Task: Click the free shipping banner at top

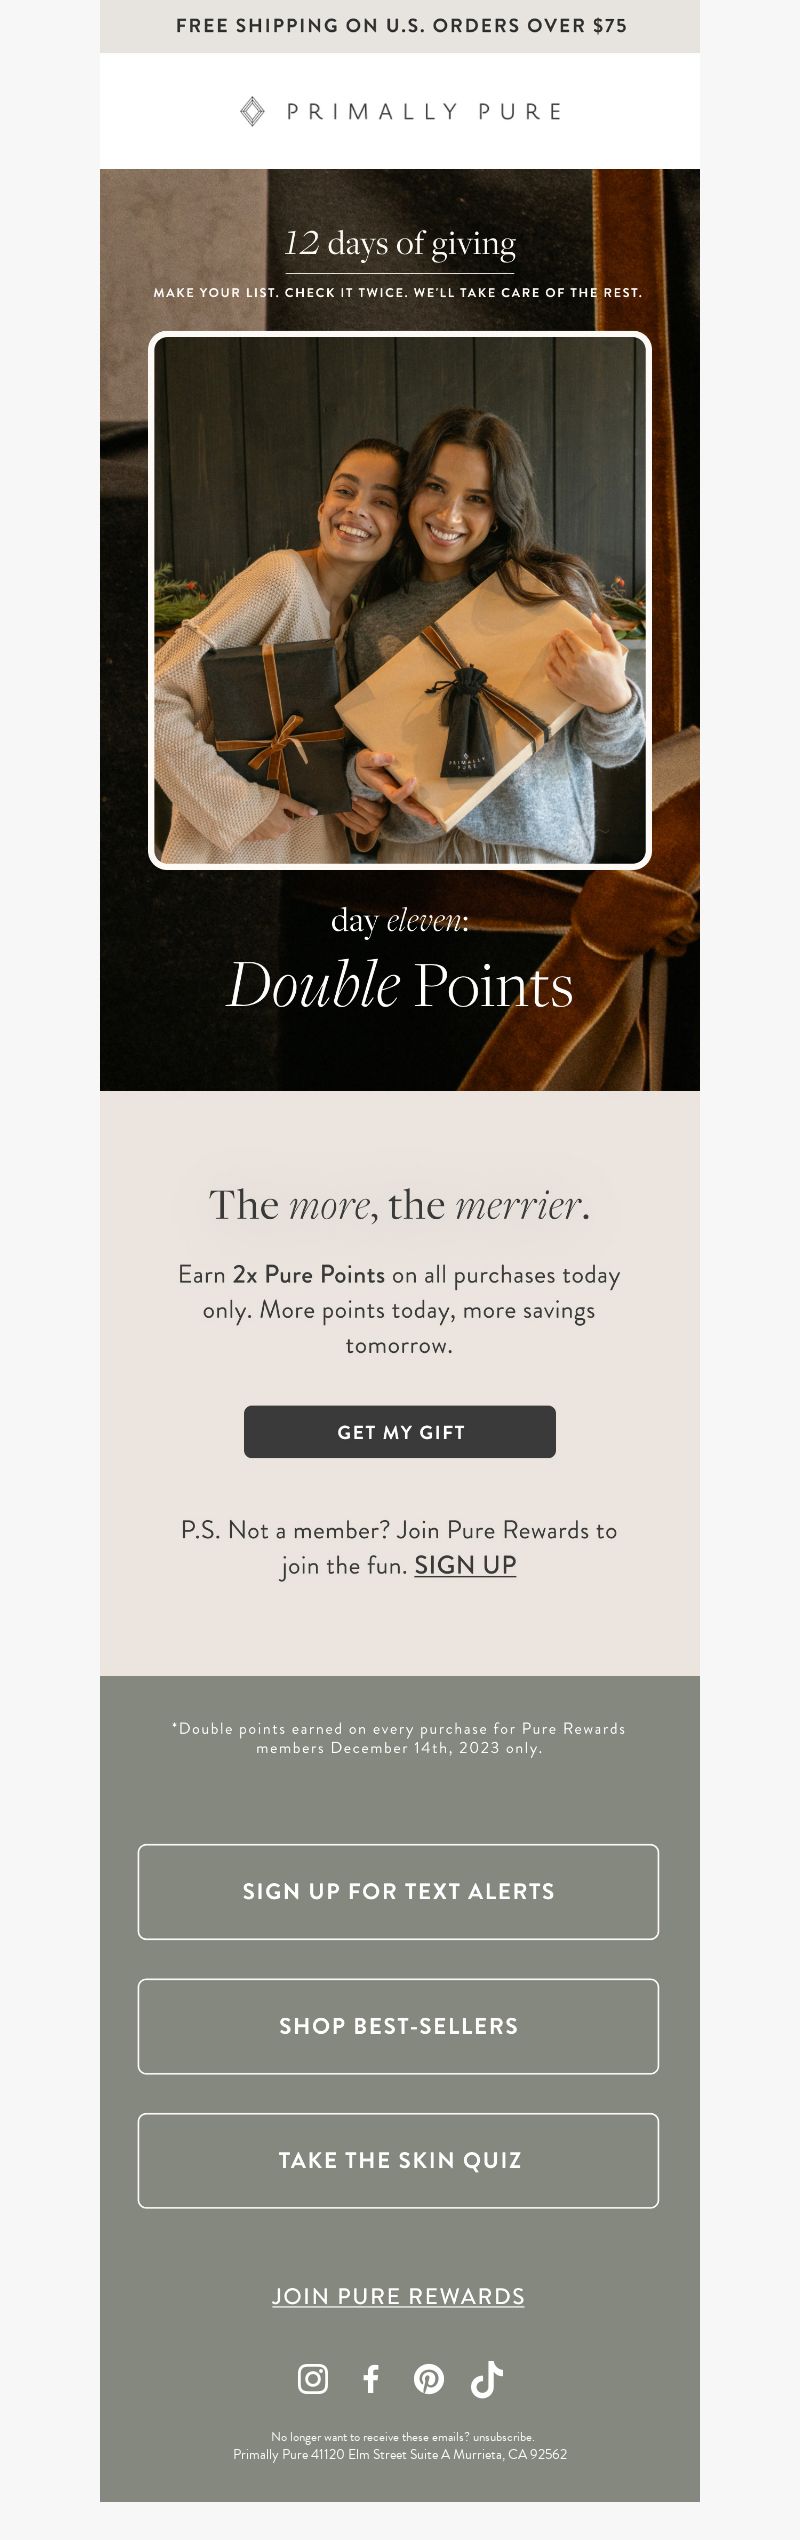Action: pos(400,26)
